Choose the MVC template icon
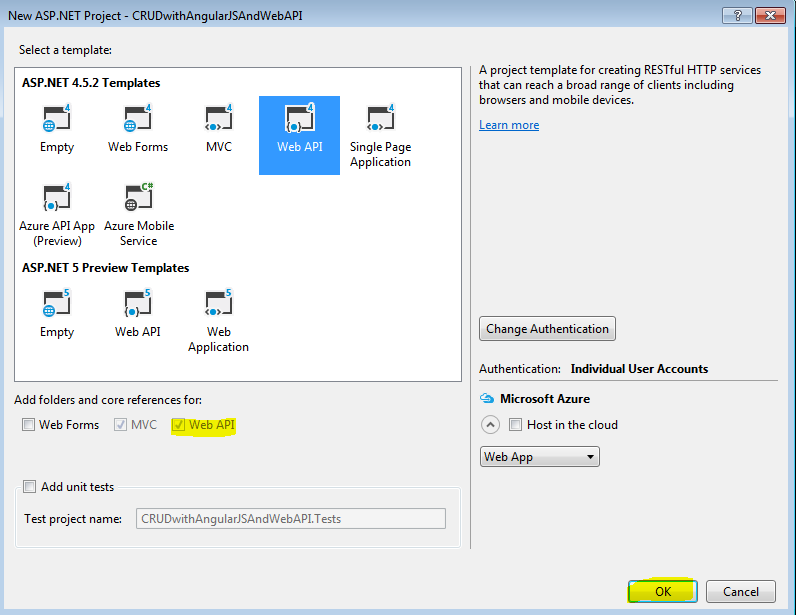Viewport: 796px width, 615px height. 219,118
